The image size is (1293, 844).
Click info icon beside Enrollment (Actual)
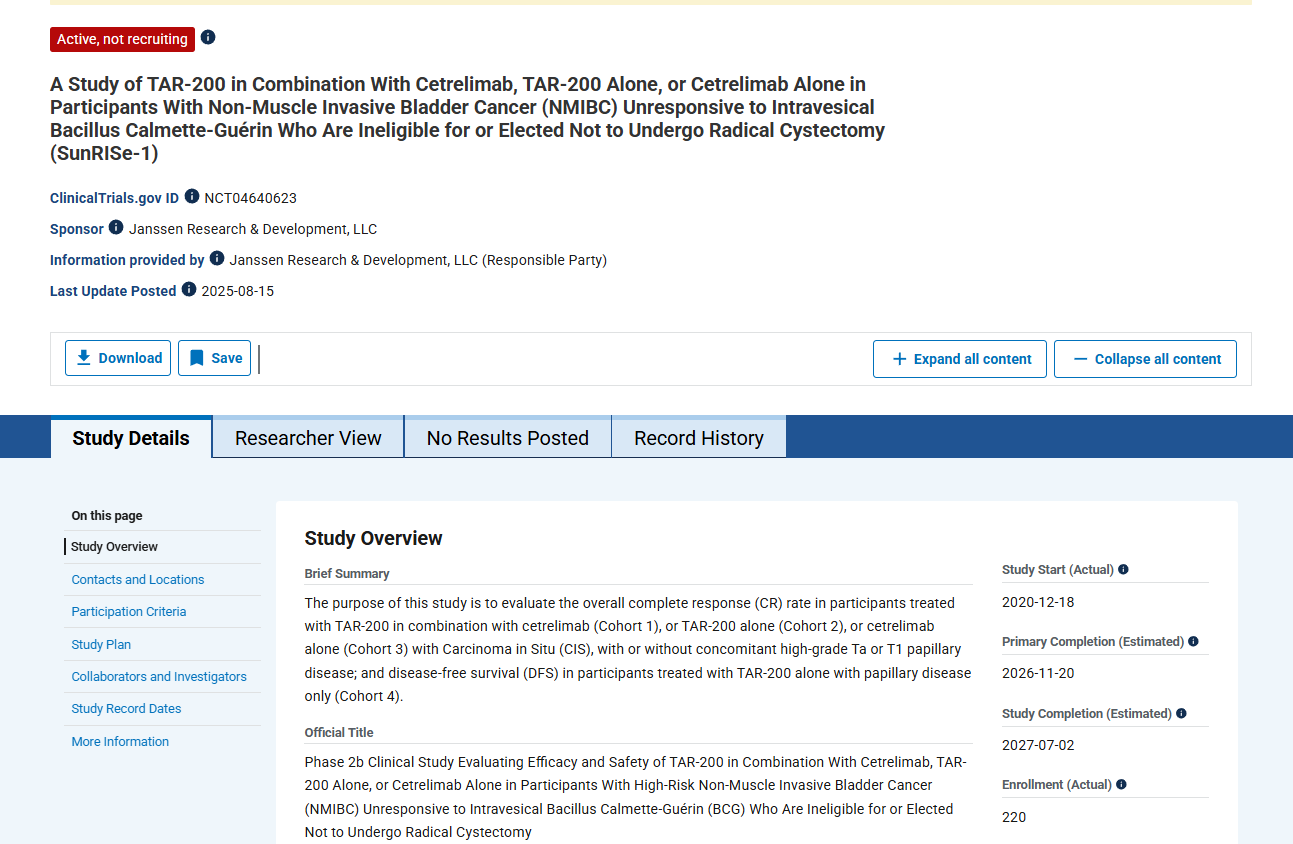point(1121,784)
